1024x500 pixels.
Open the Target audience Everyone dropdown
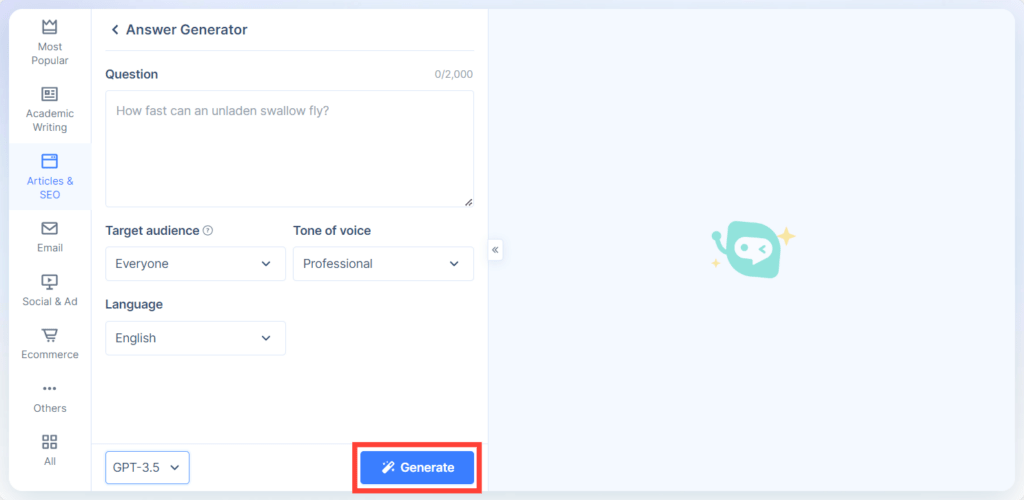point(195,264)
